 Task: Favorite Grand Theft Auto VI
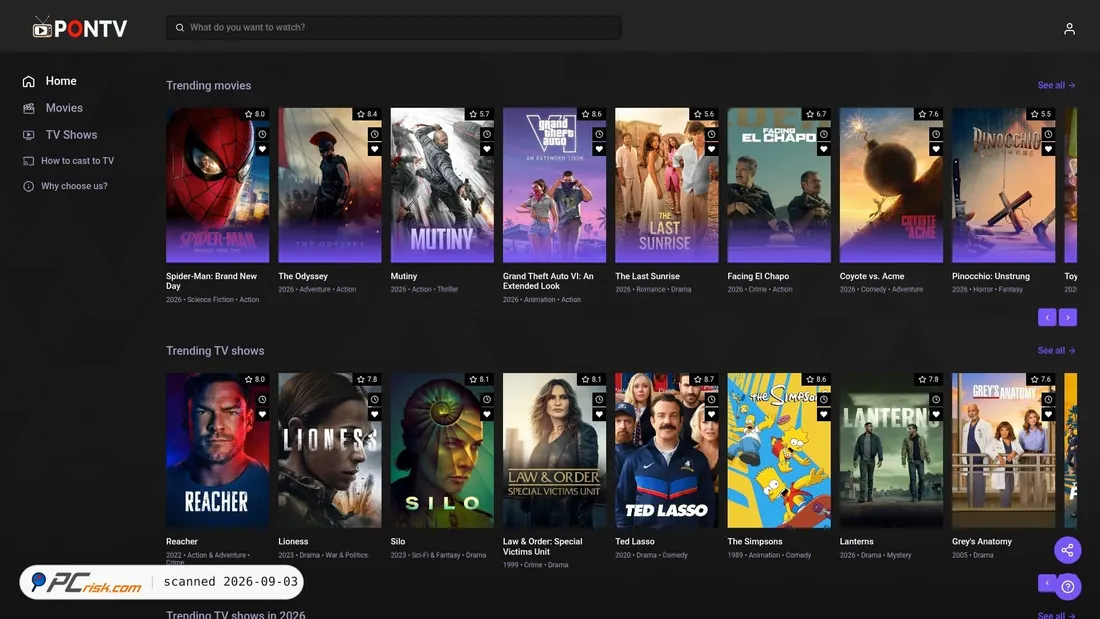pos(599,149)
